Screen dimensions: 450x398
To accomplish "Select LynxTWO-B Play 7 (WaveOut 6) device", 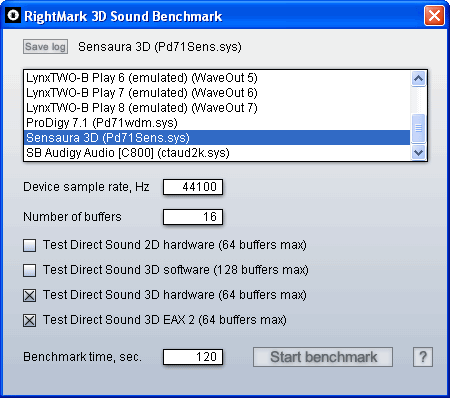I will tap(217, 93).
